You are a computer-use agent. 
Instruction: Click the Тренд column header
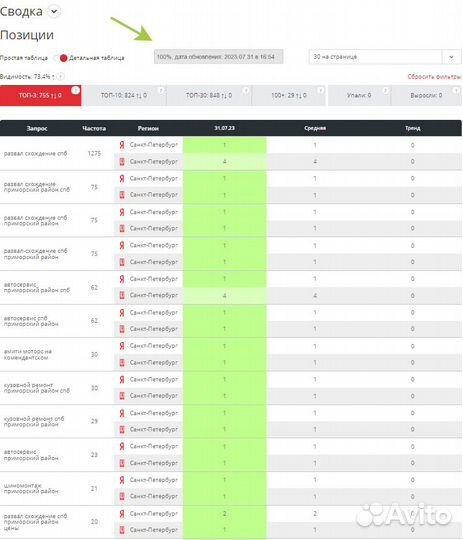(x=412, y=128)
